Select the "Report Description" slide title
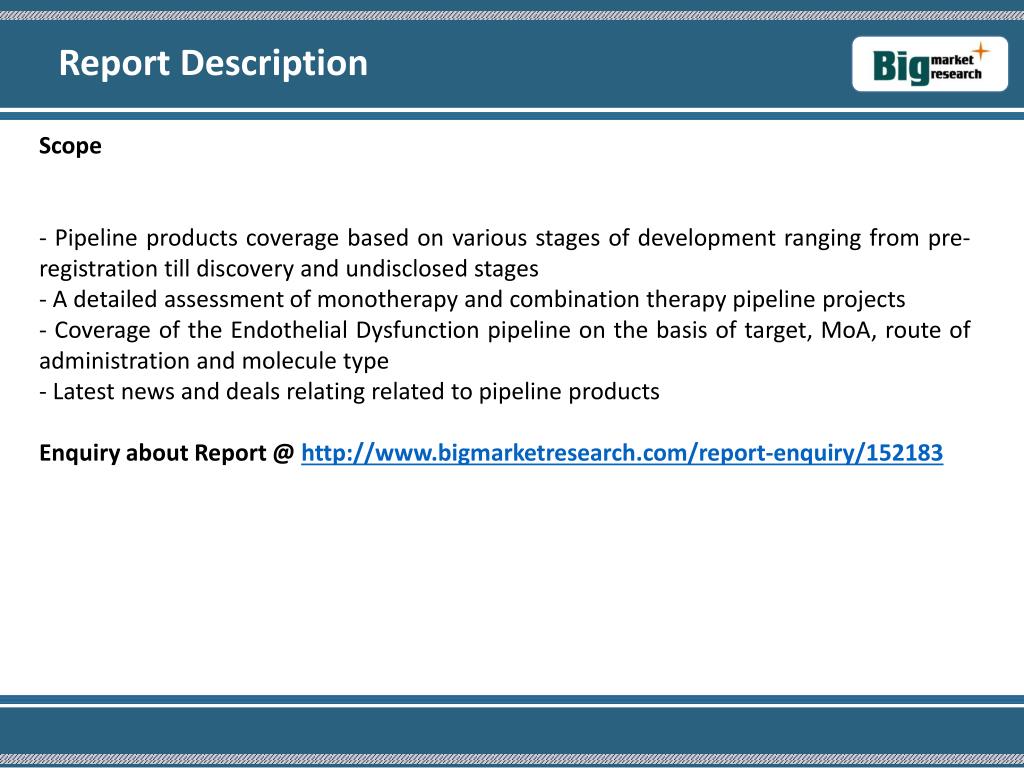Viewport: 1024px width, 768px height. coord(213,63)
